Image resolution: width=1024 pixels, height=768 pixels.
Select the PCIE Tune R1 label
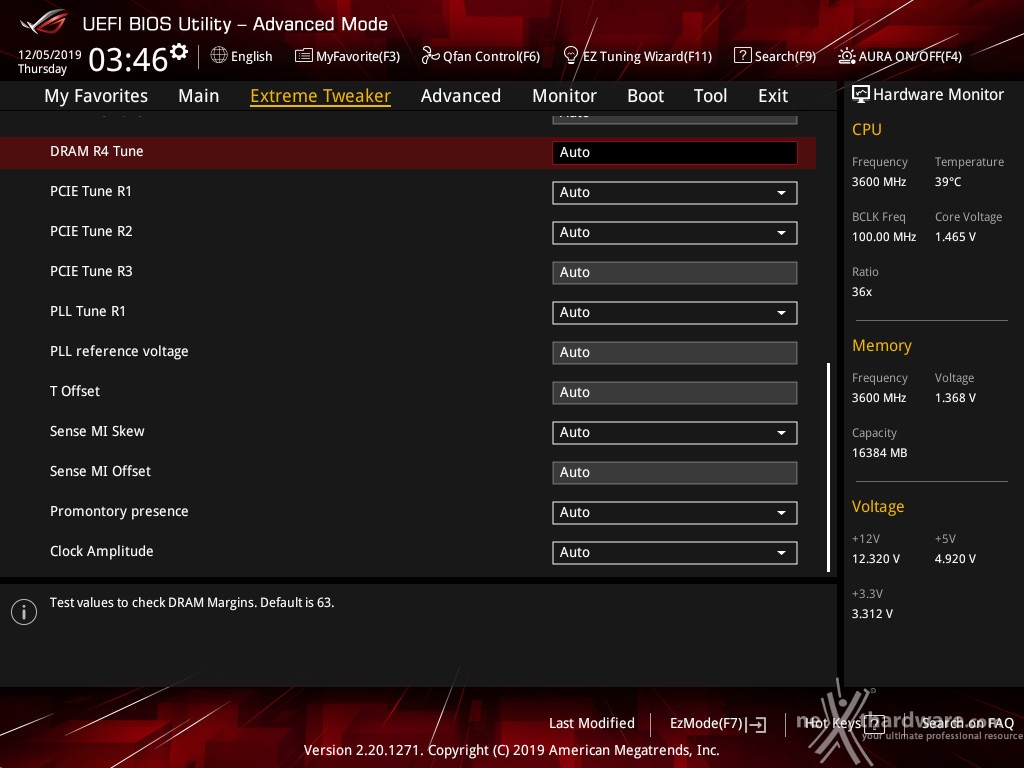(91, 191)
